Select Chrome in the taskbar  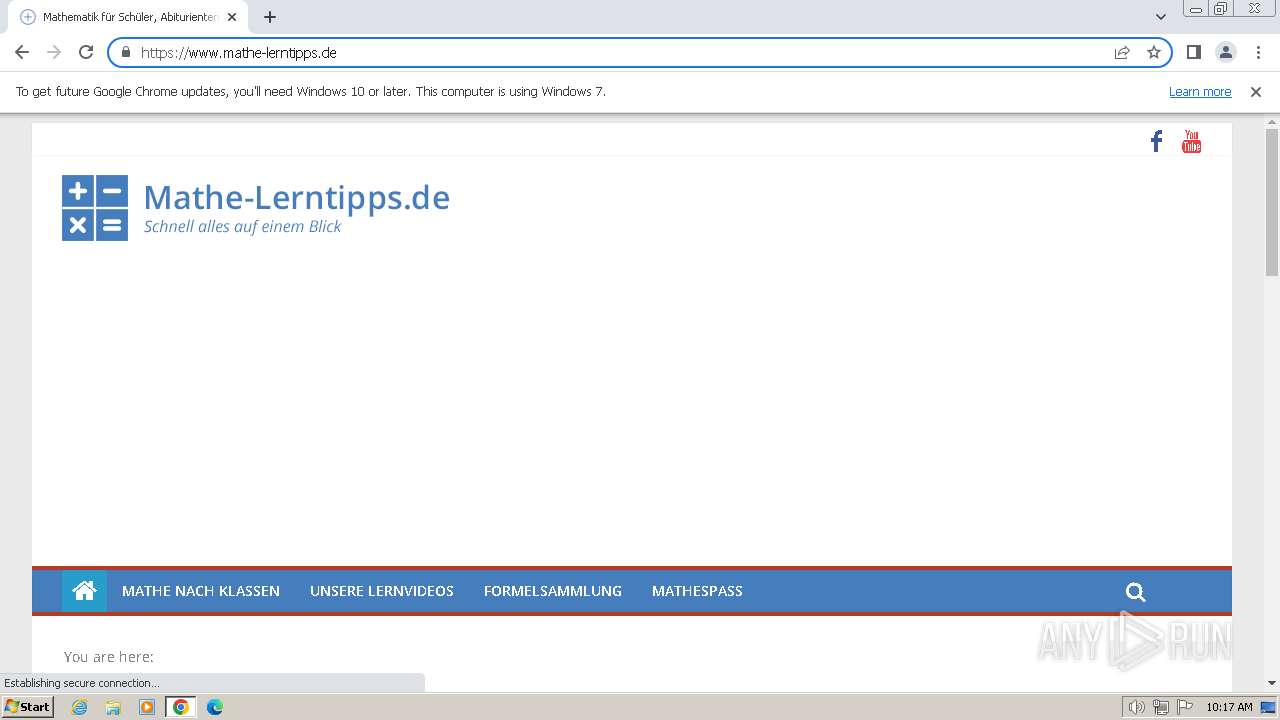point(181,707)
